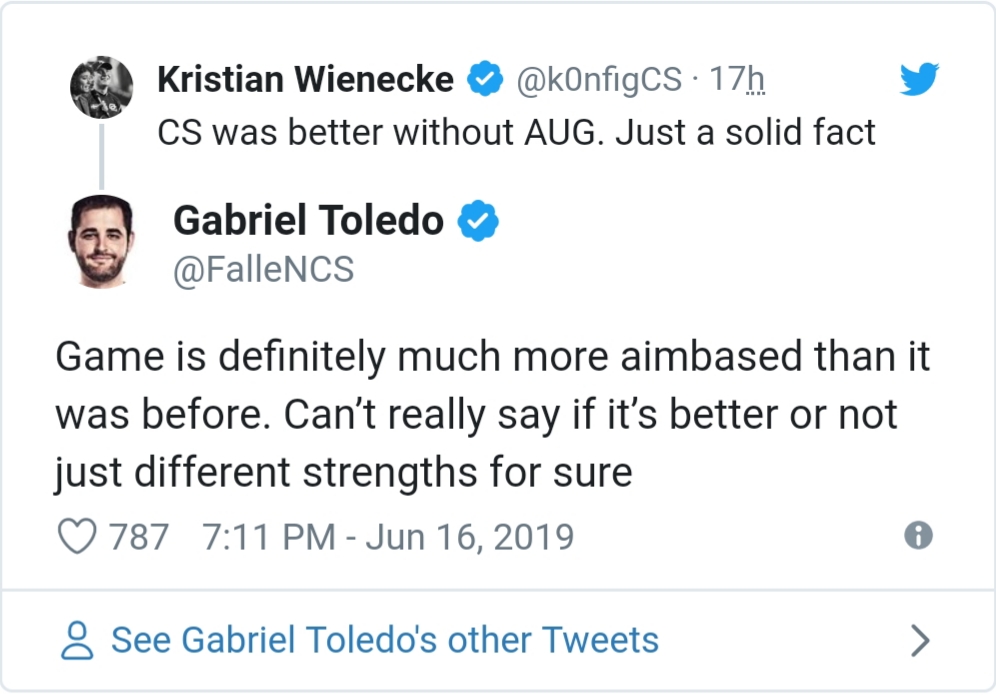Click the 17h timestamp
This screenshot has height=695, width=996.
tap(738, 80)
